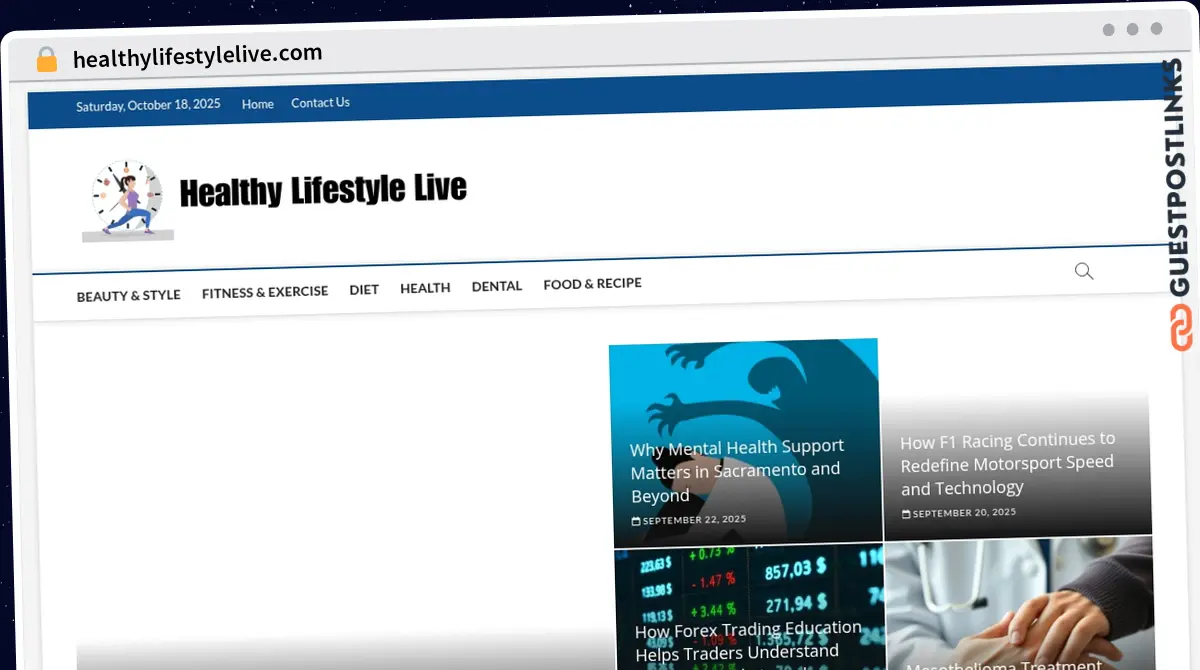1200x670 pixels.
Task: Select the Fitness & Exercise menu item
Action: 265,292
